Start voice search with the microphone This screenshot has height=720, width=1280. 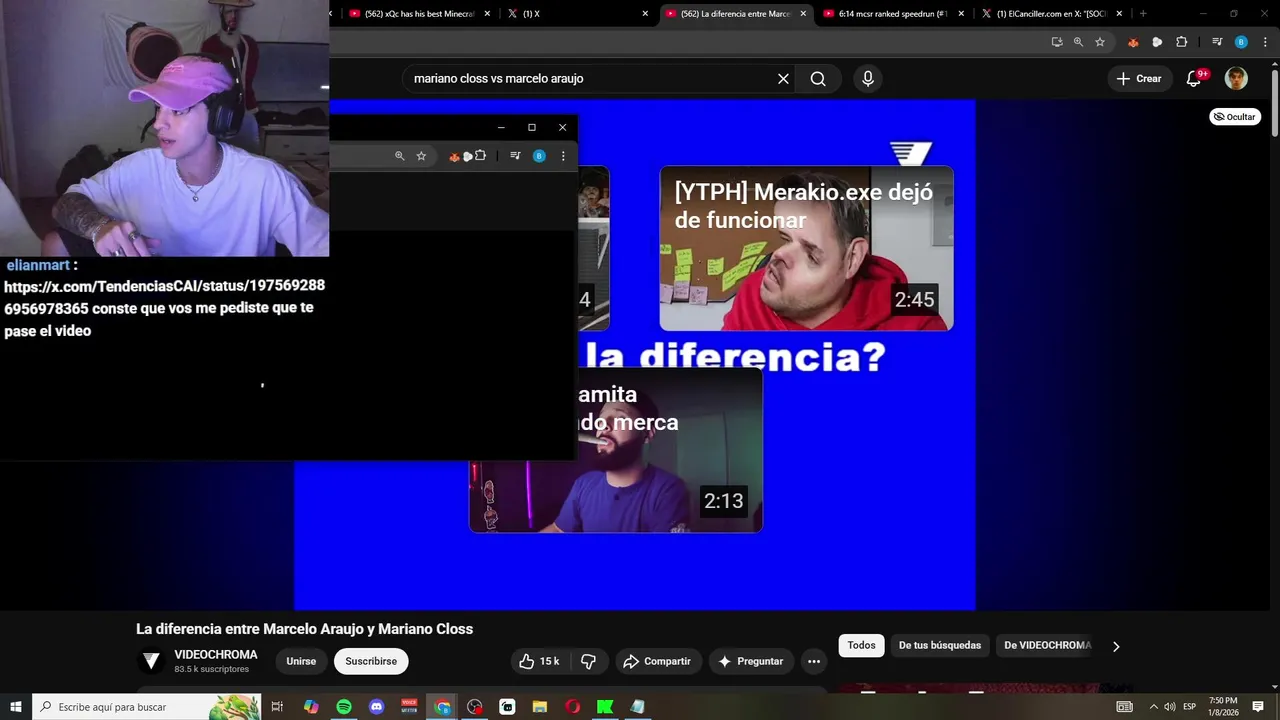[867, 79]
